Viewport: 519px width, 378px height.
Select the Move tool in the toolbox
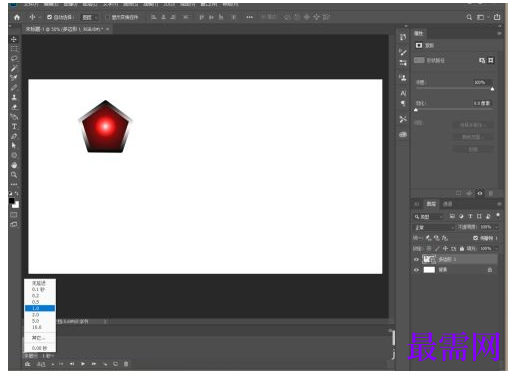[14, 39]
